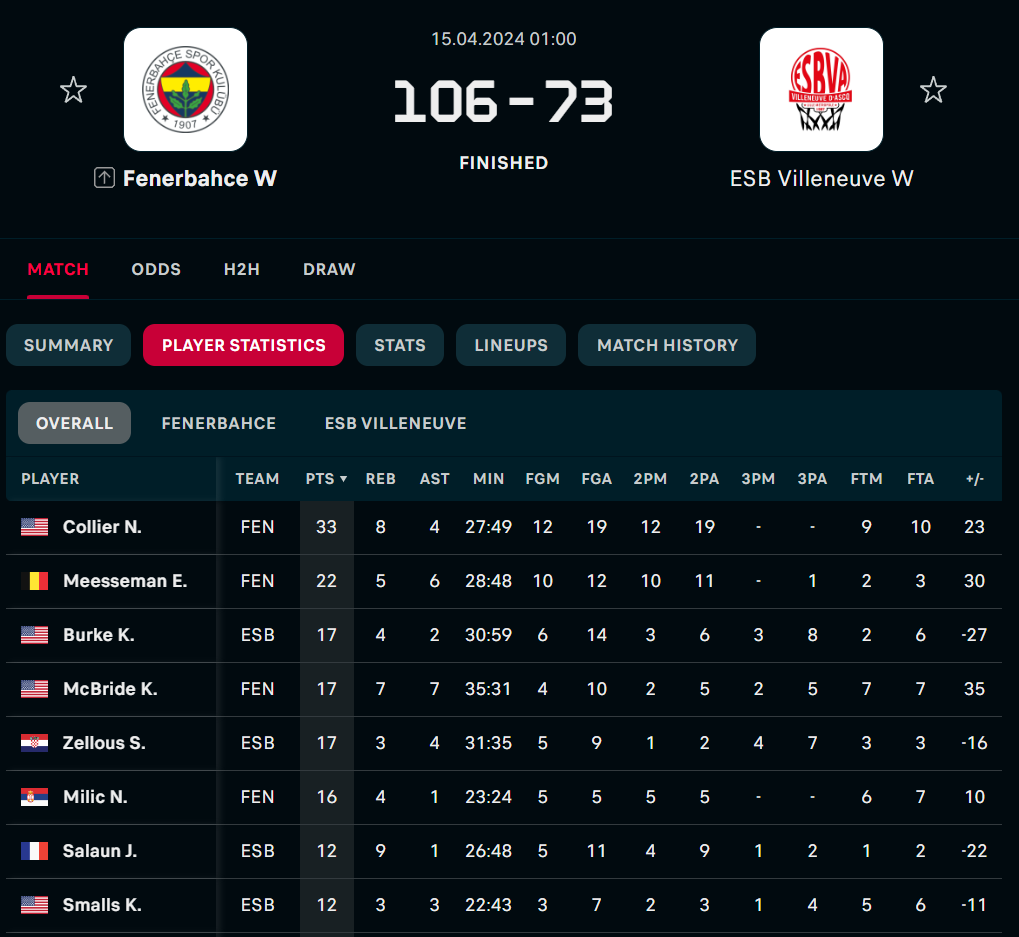Sort table by the +/- column header
Screen dimensions: 1019x937
pyautogui.click(x=974, y=479)
